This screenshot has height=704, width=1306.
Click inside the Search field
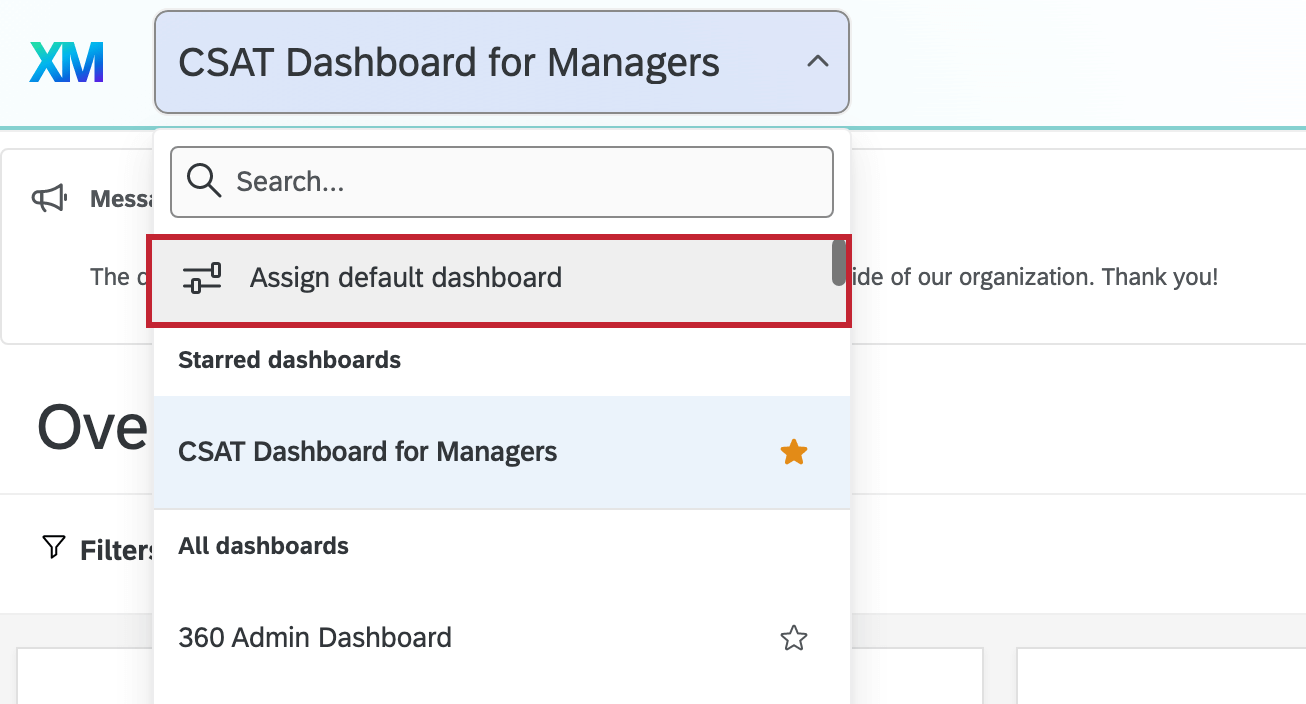tap(500, 181)
